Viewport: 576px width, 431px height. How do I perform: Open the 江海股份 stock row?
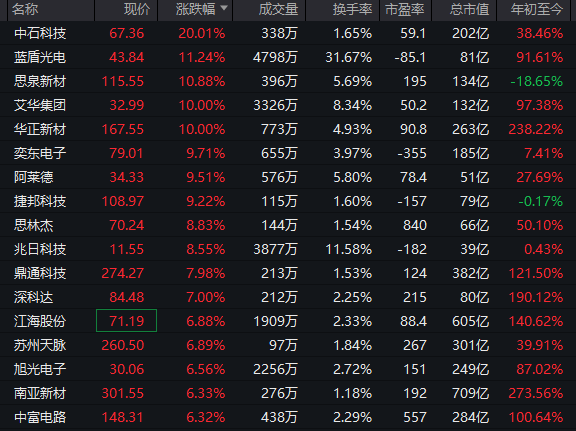coord(288,321)
